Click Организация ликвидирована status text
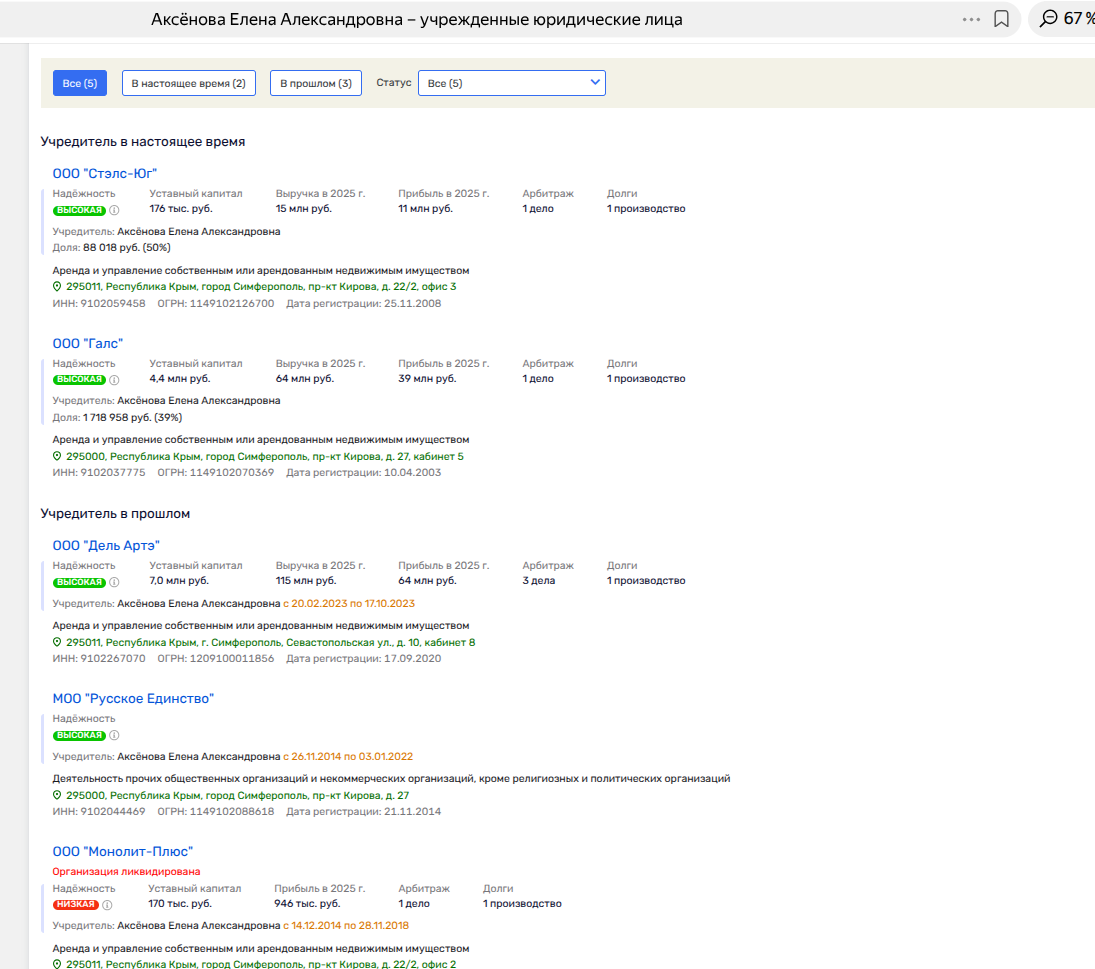 126,871
